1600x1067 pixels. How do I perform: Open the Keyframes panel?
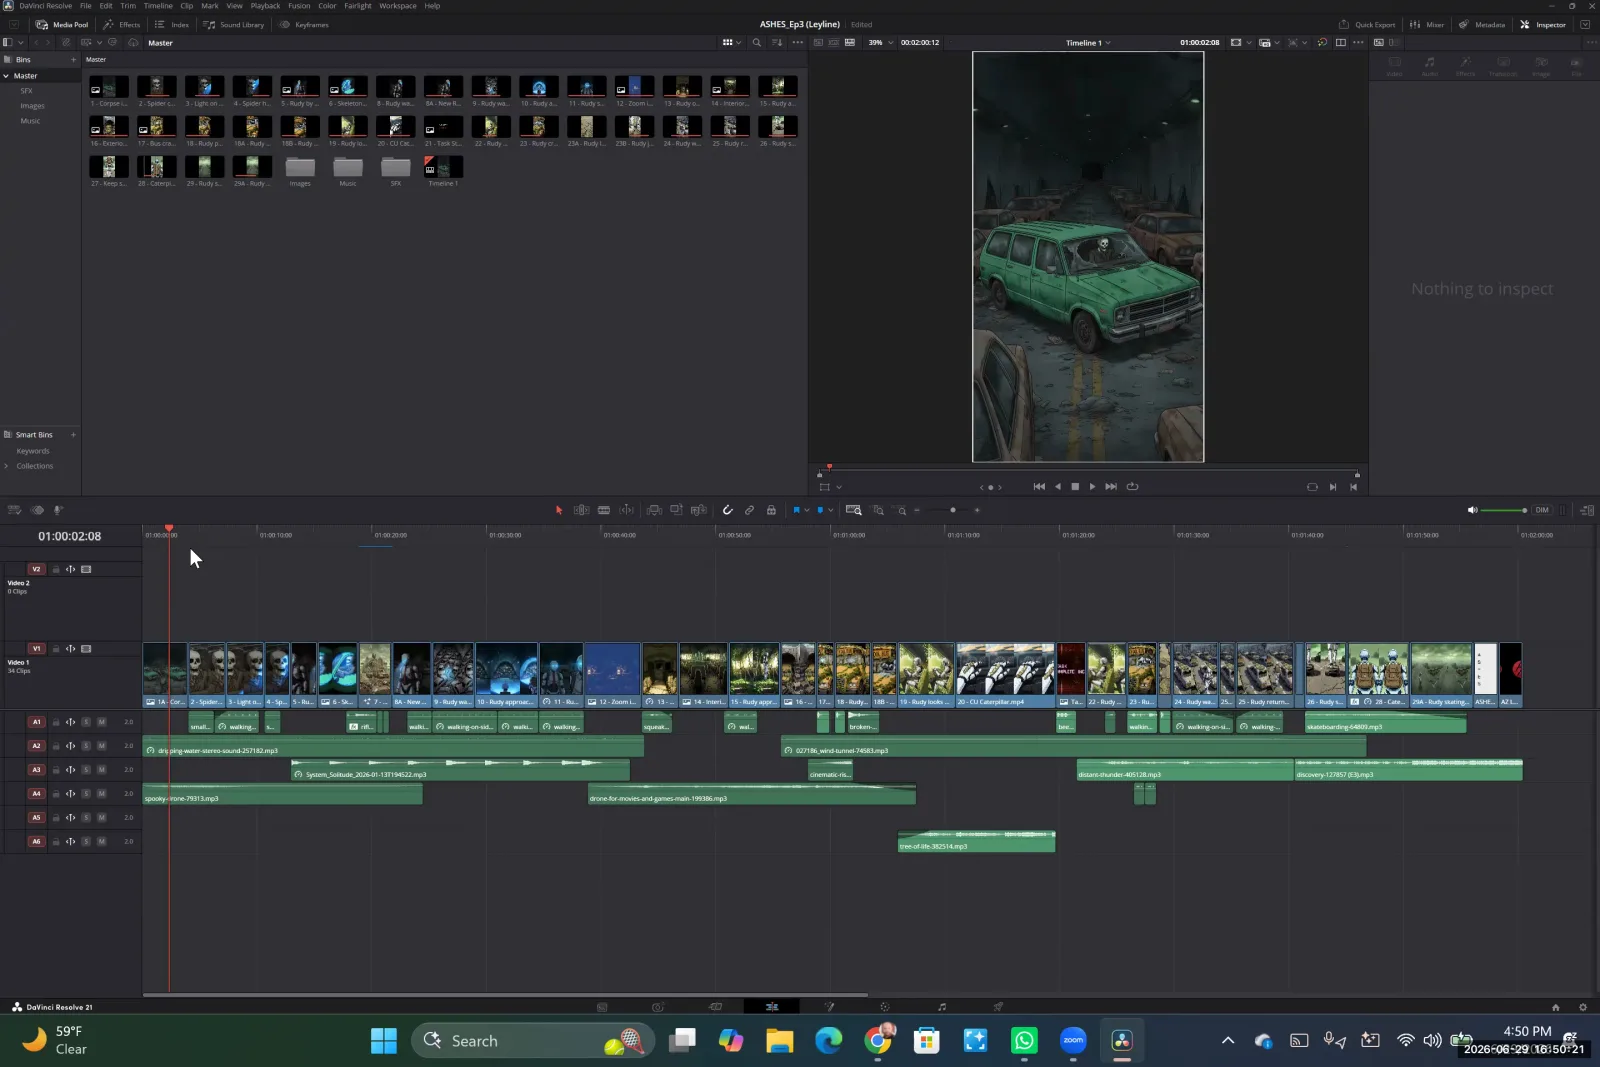tap(304, 25)
